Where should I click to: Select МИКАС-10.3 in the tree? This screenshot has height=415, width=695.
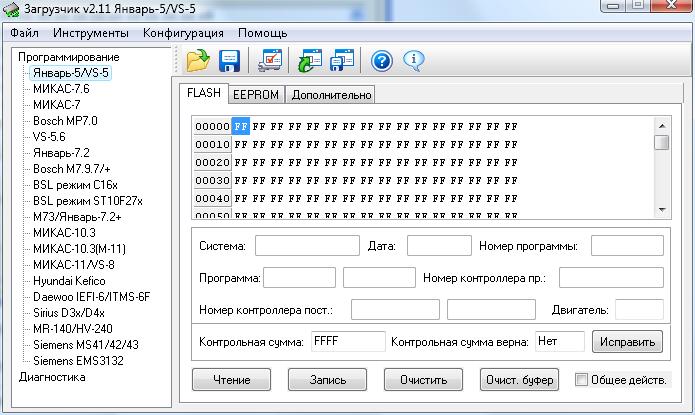click(x=64, y=233)
